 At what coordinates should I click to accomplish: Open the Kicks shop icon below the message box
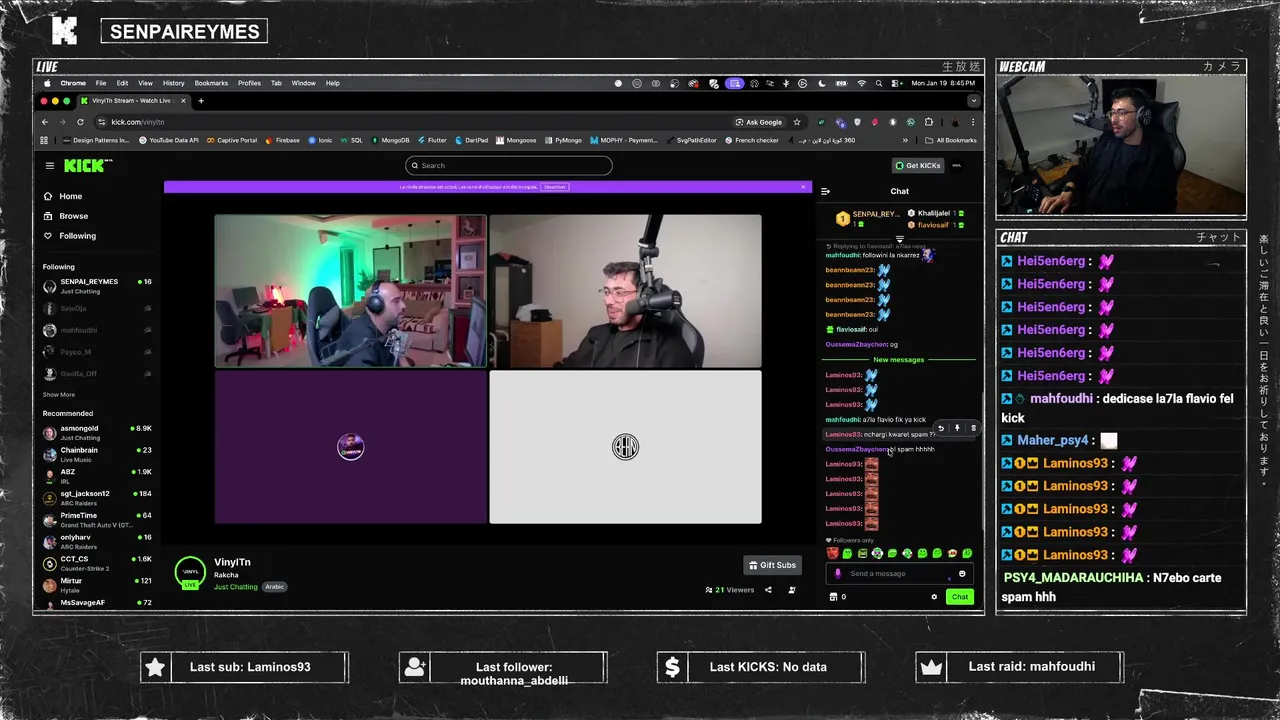(833, 597)
